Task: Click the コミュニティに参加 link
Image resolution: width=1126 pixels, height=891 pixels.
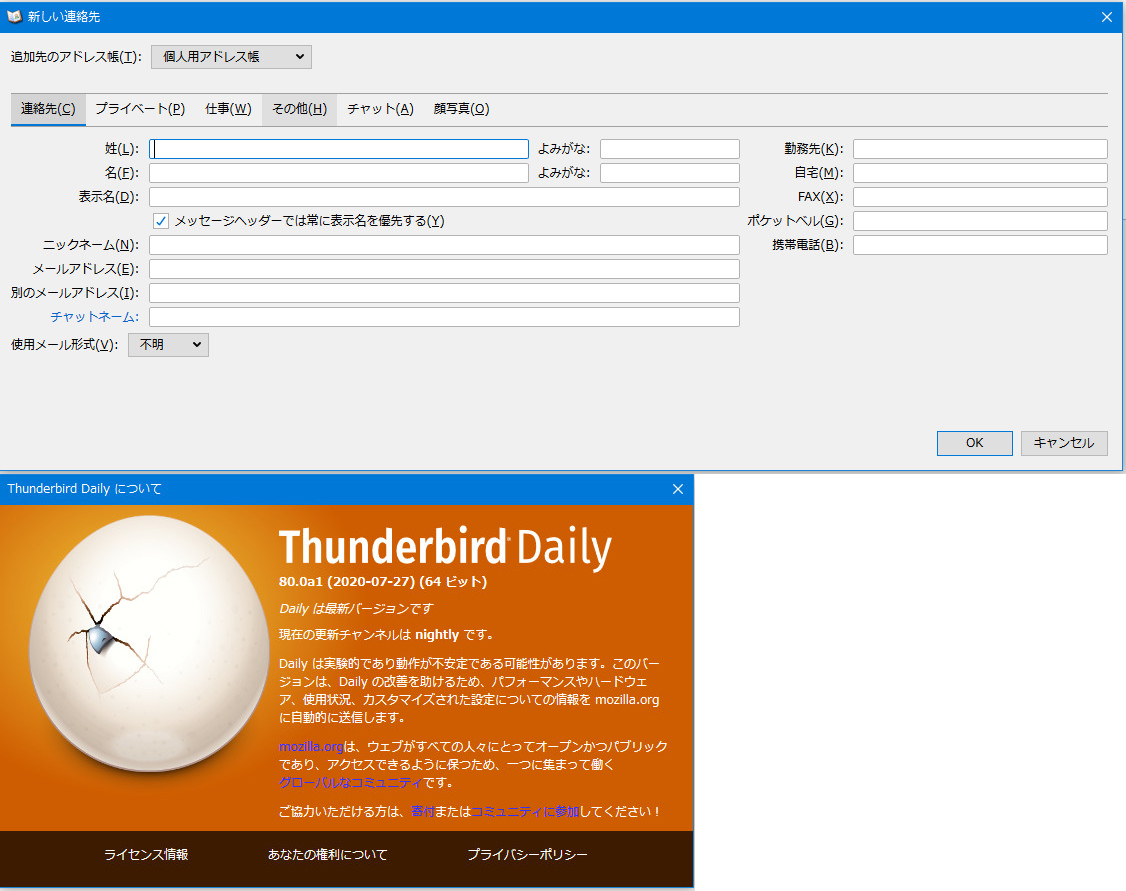Action: point(525,811)
